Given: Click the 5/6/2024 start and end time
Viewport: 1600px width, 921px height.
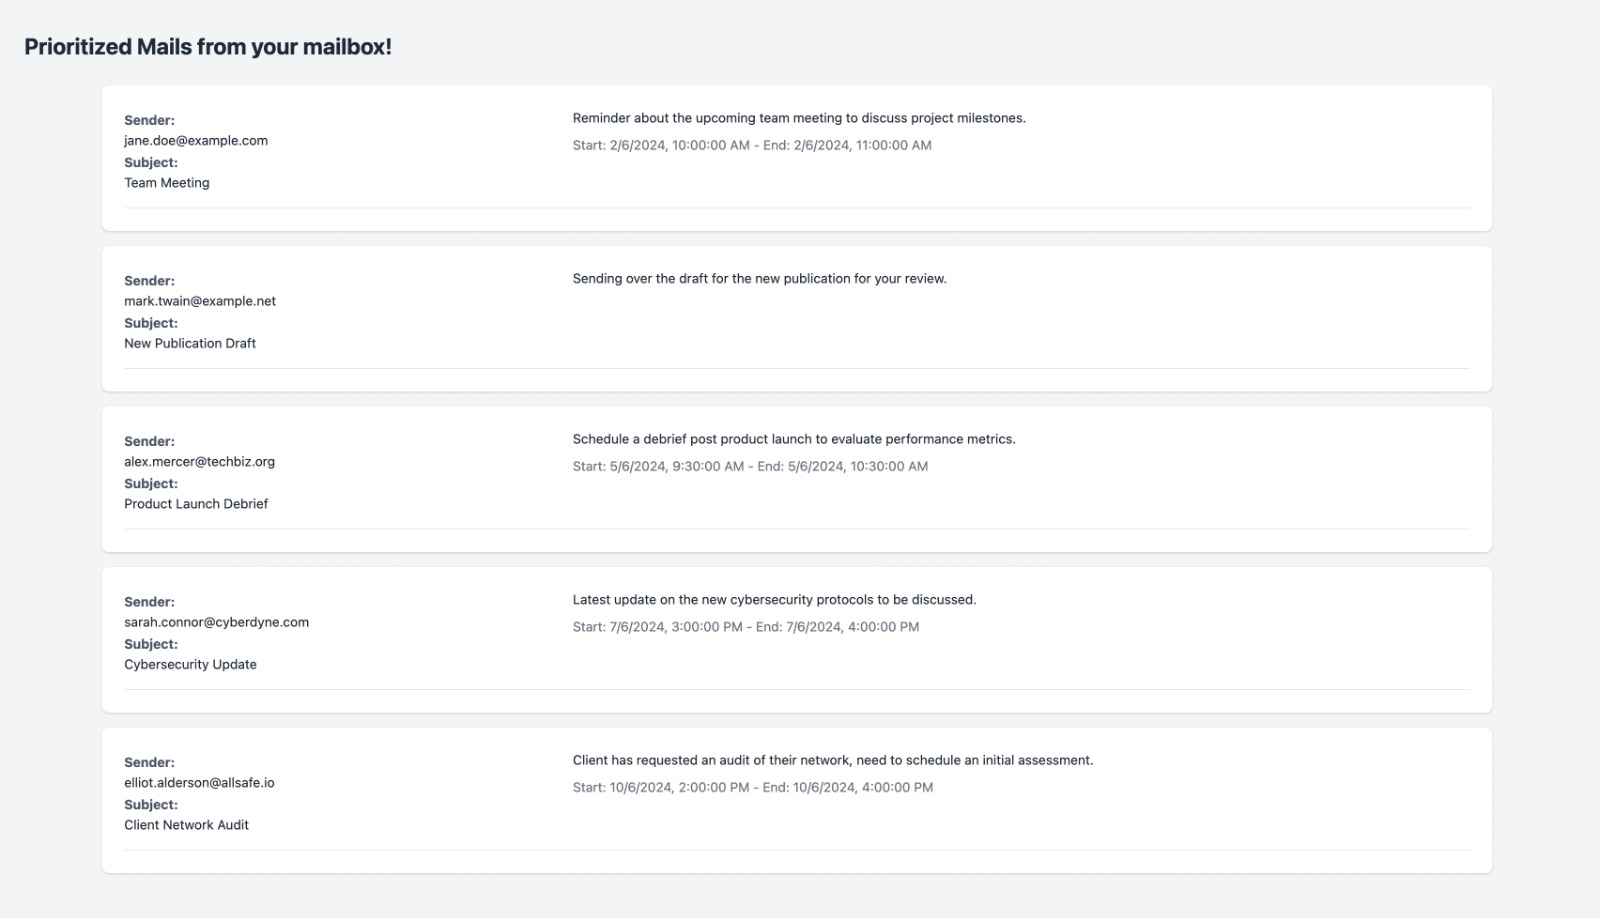Looking at the screenshot, I should tap(750, 466).
